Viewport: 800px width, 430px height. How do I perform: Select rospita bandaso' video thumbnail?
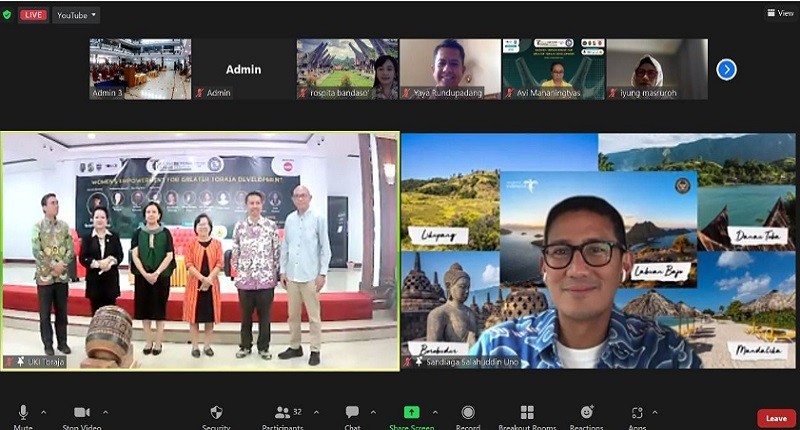click(347, 69)
